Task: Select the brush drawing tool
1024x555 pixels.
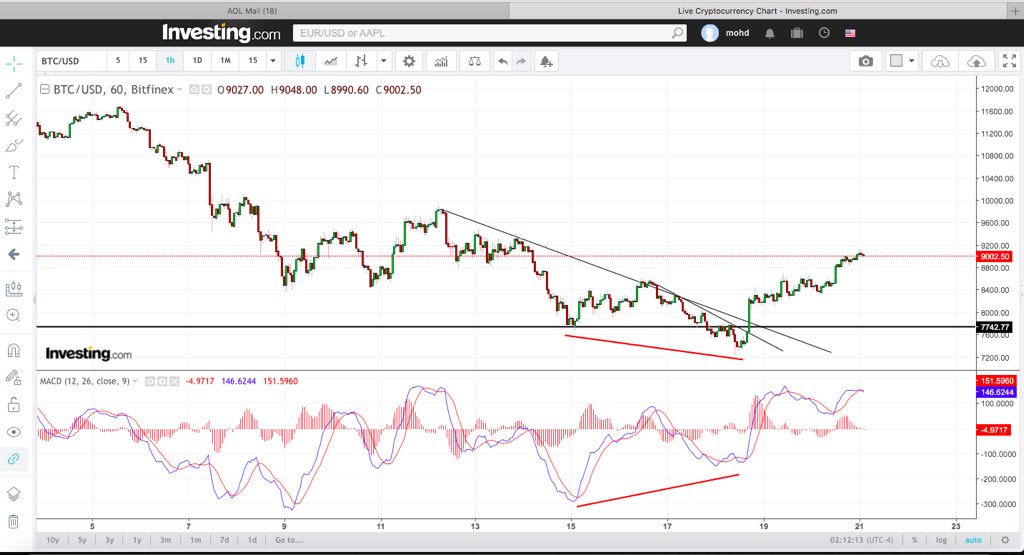Action: [x=14, y=146]
